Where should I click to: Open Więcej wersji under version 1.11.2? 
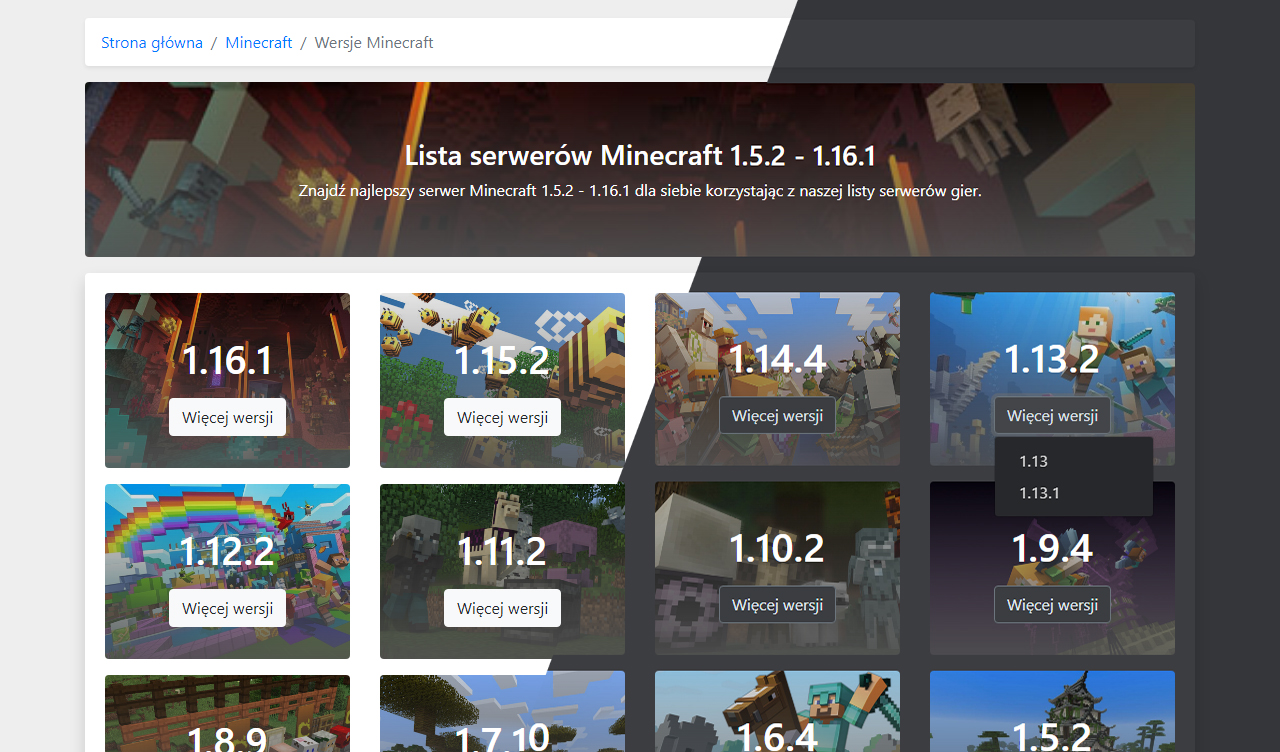pyautogui.click(x=502, y=608)
